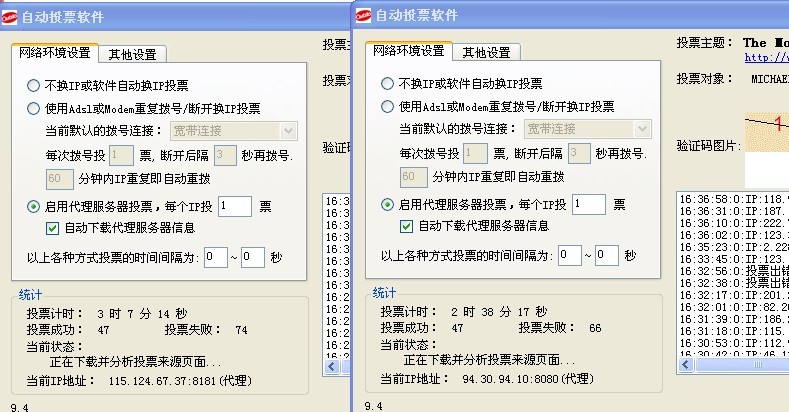Toggle 自动下载代理服务器信息 checkbox in right window
Viewport: 789px width, 412px height.
(x=406, y=226)
